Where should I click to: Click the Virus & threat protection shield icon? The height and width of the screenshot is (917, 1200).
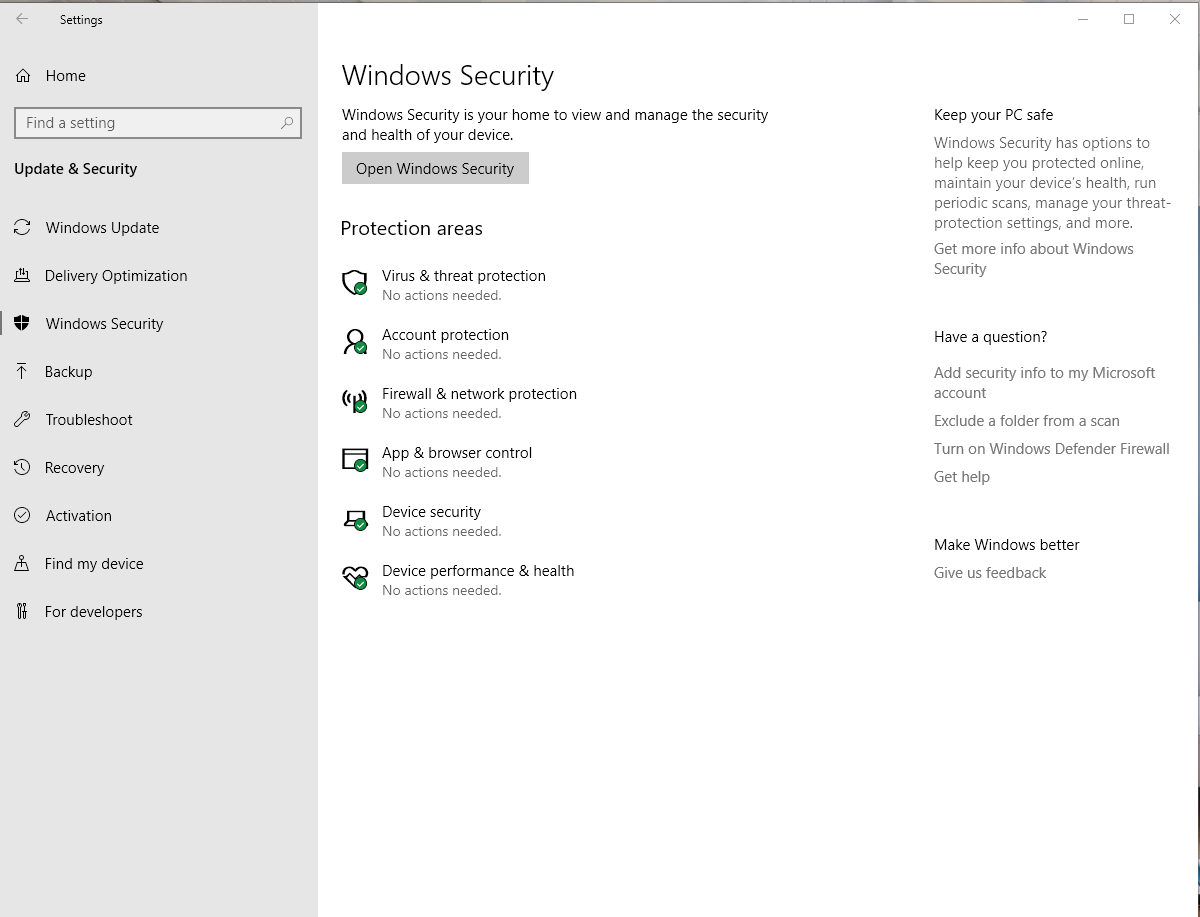355,283
